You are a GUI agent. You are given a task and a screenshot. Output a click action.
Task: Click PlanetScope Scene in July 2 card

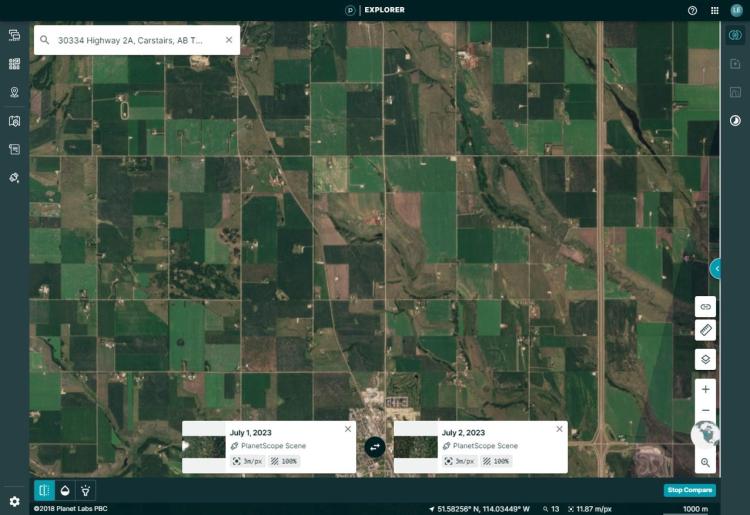pyautogui.click(x=485, y=446)
